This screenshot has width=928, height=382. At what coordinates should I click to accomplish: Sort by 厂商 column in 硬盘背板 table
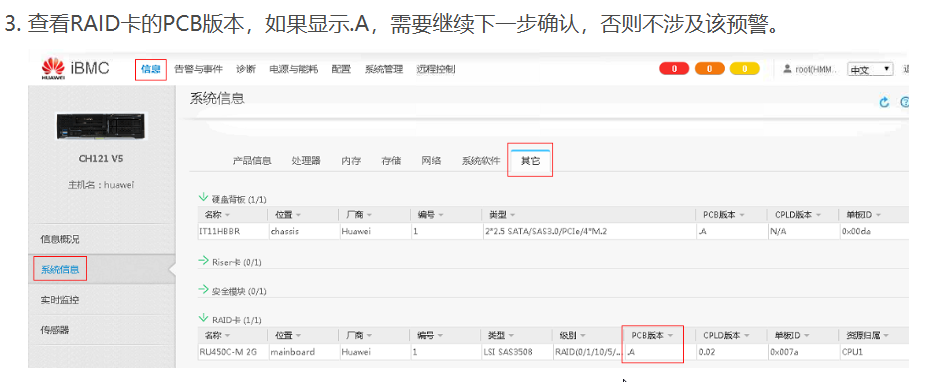tap(359, 214)
